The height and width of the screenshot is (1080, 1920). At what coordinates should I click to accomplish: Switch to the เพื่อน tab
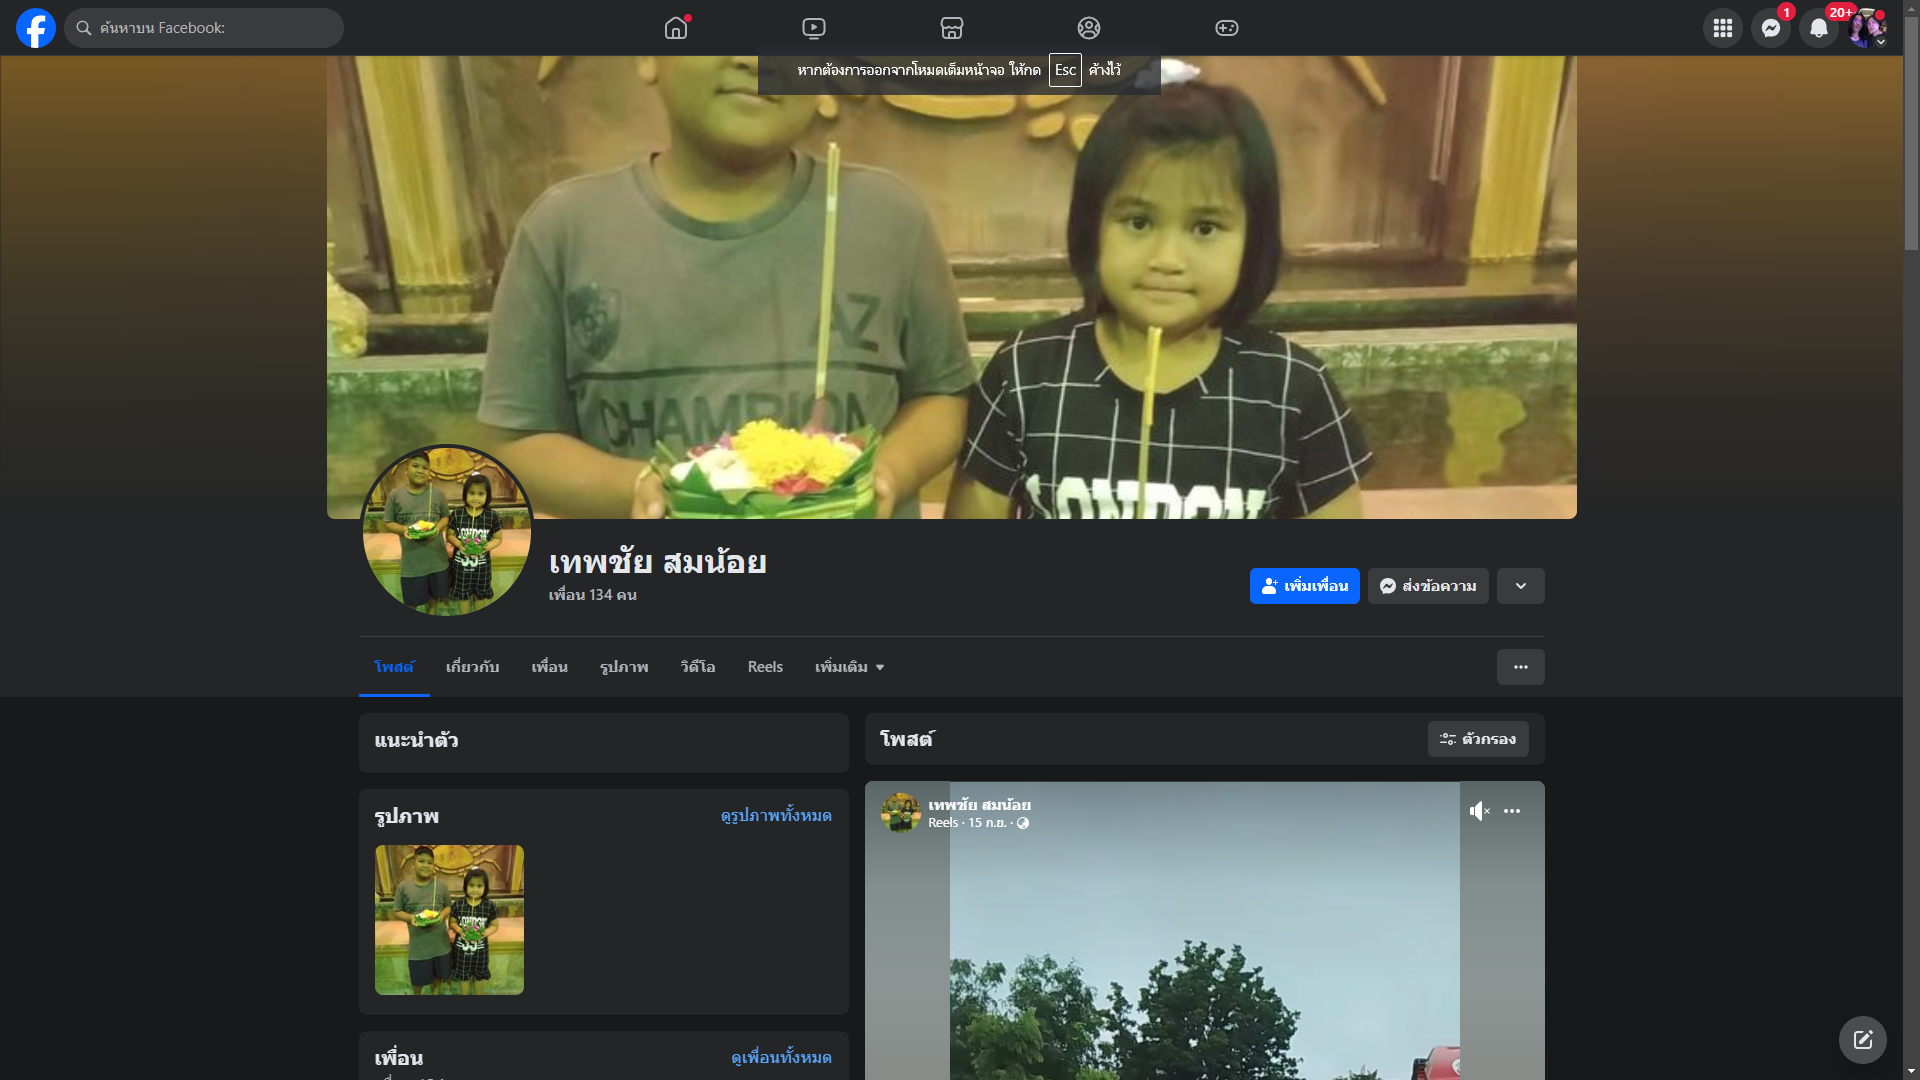coord(549,667)
